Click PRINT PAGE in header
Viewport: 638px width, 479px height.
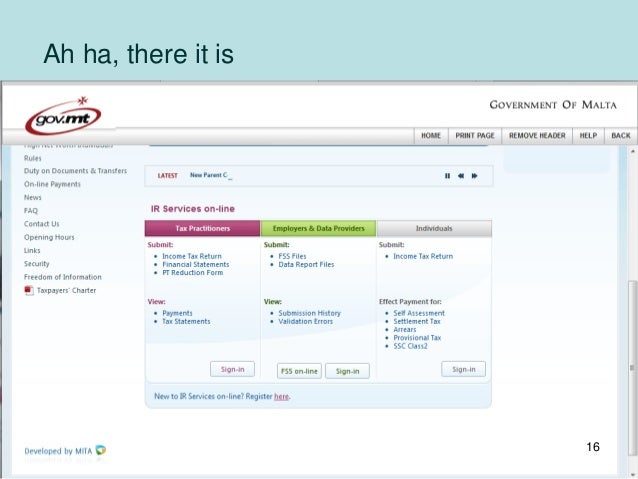coord(475,136)
